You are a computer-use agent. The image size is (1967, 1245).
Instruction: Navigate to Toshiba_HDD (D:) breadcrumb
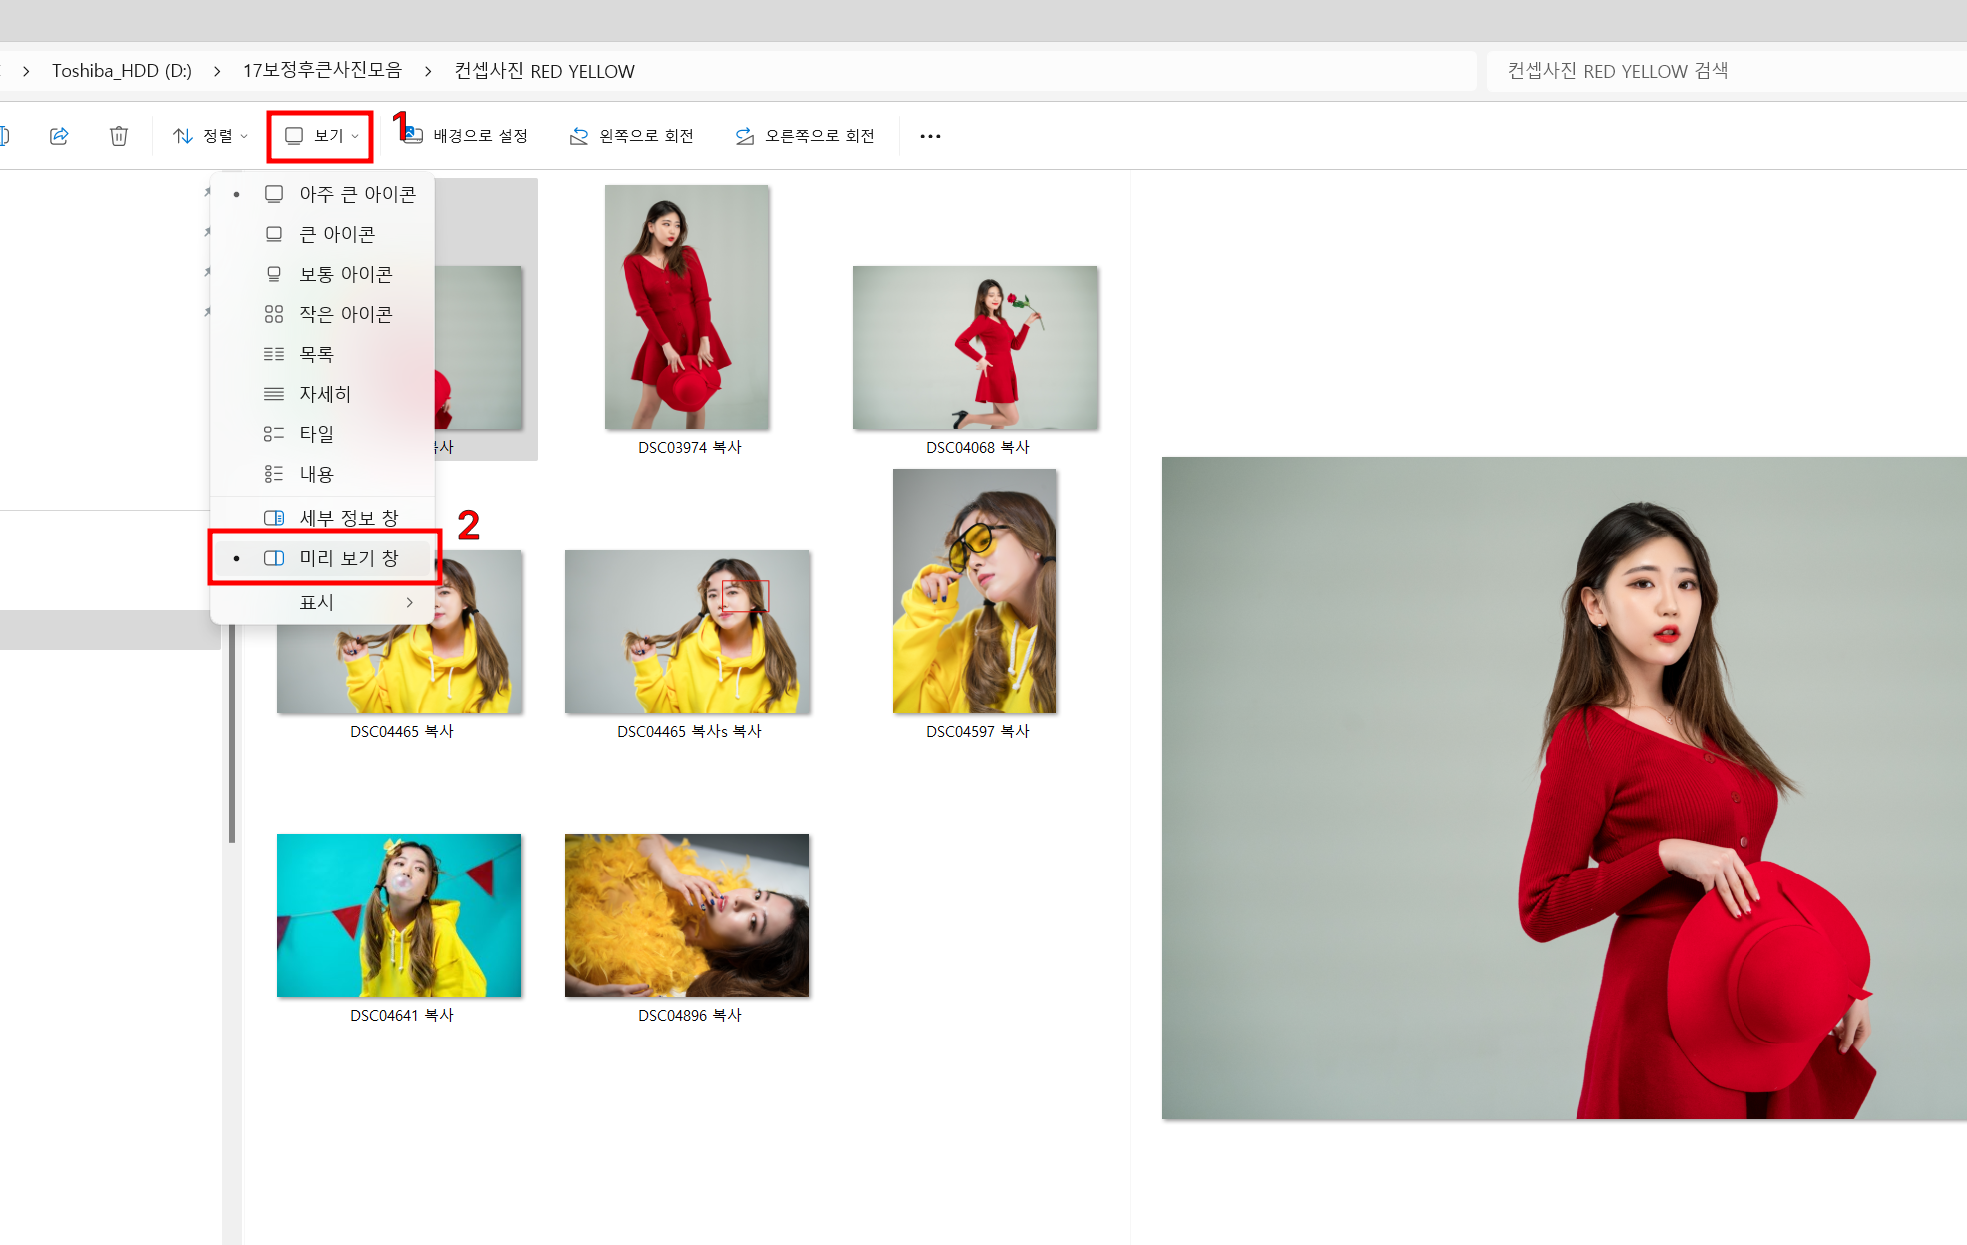pyautogui.click(x=122, y=71)
